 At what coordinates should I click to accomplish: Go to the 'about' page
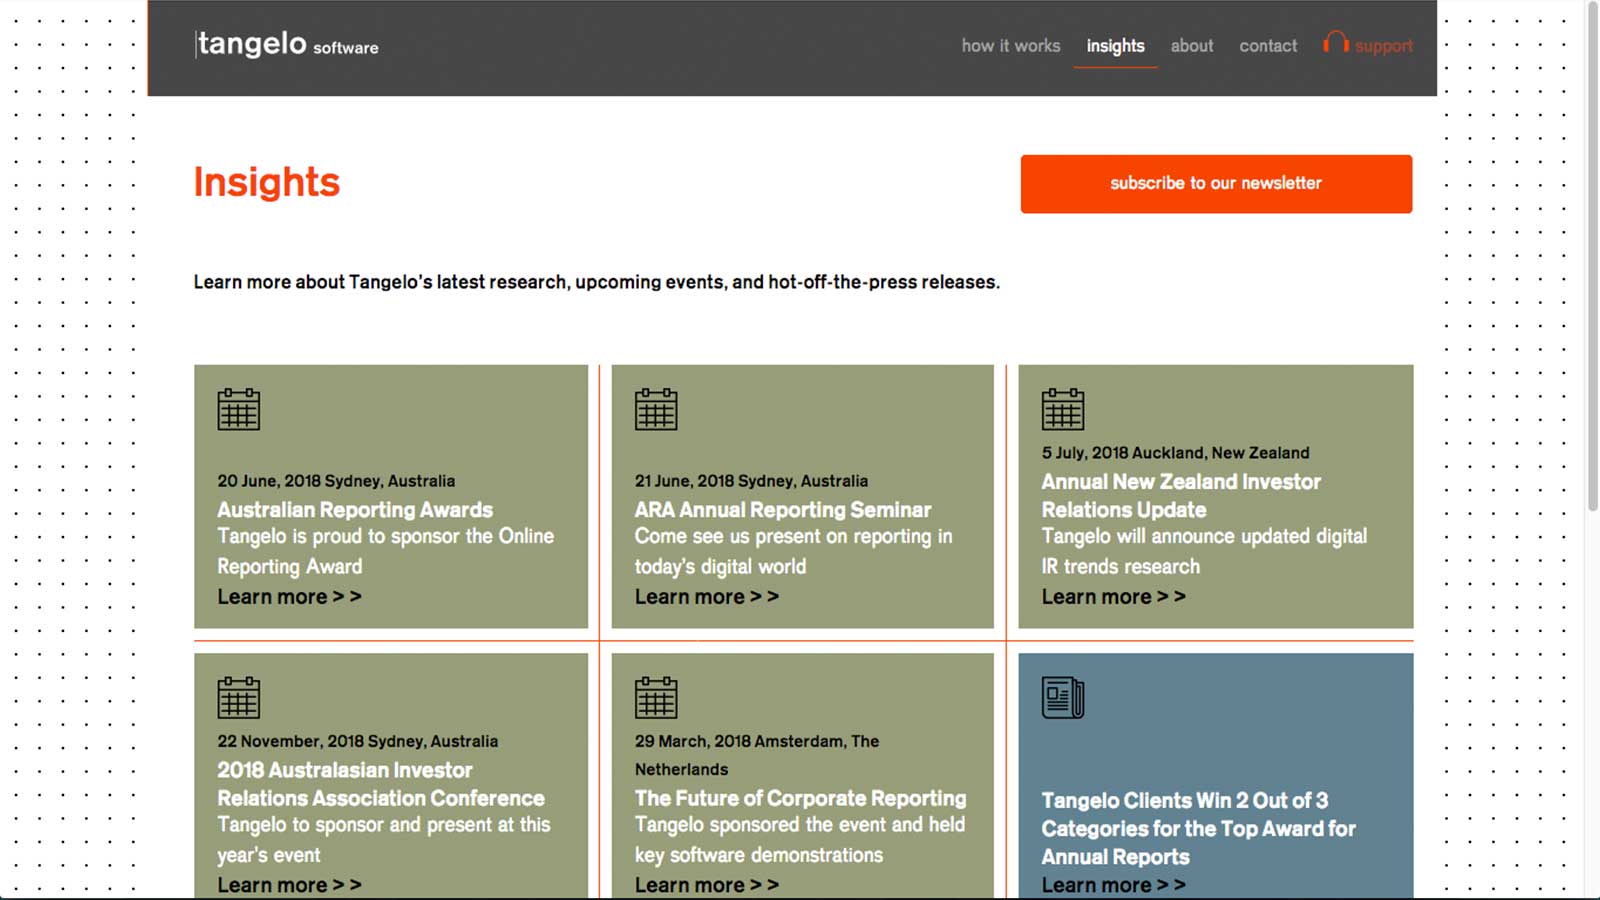point(1192,46)
